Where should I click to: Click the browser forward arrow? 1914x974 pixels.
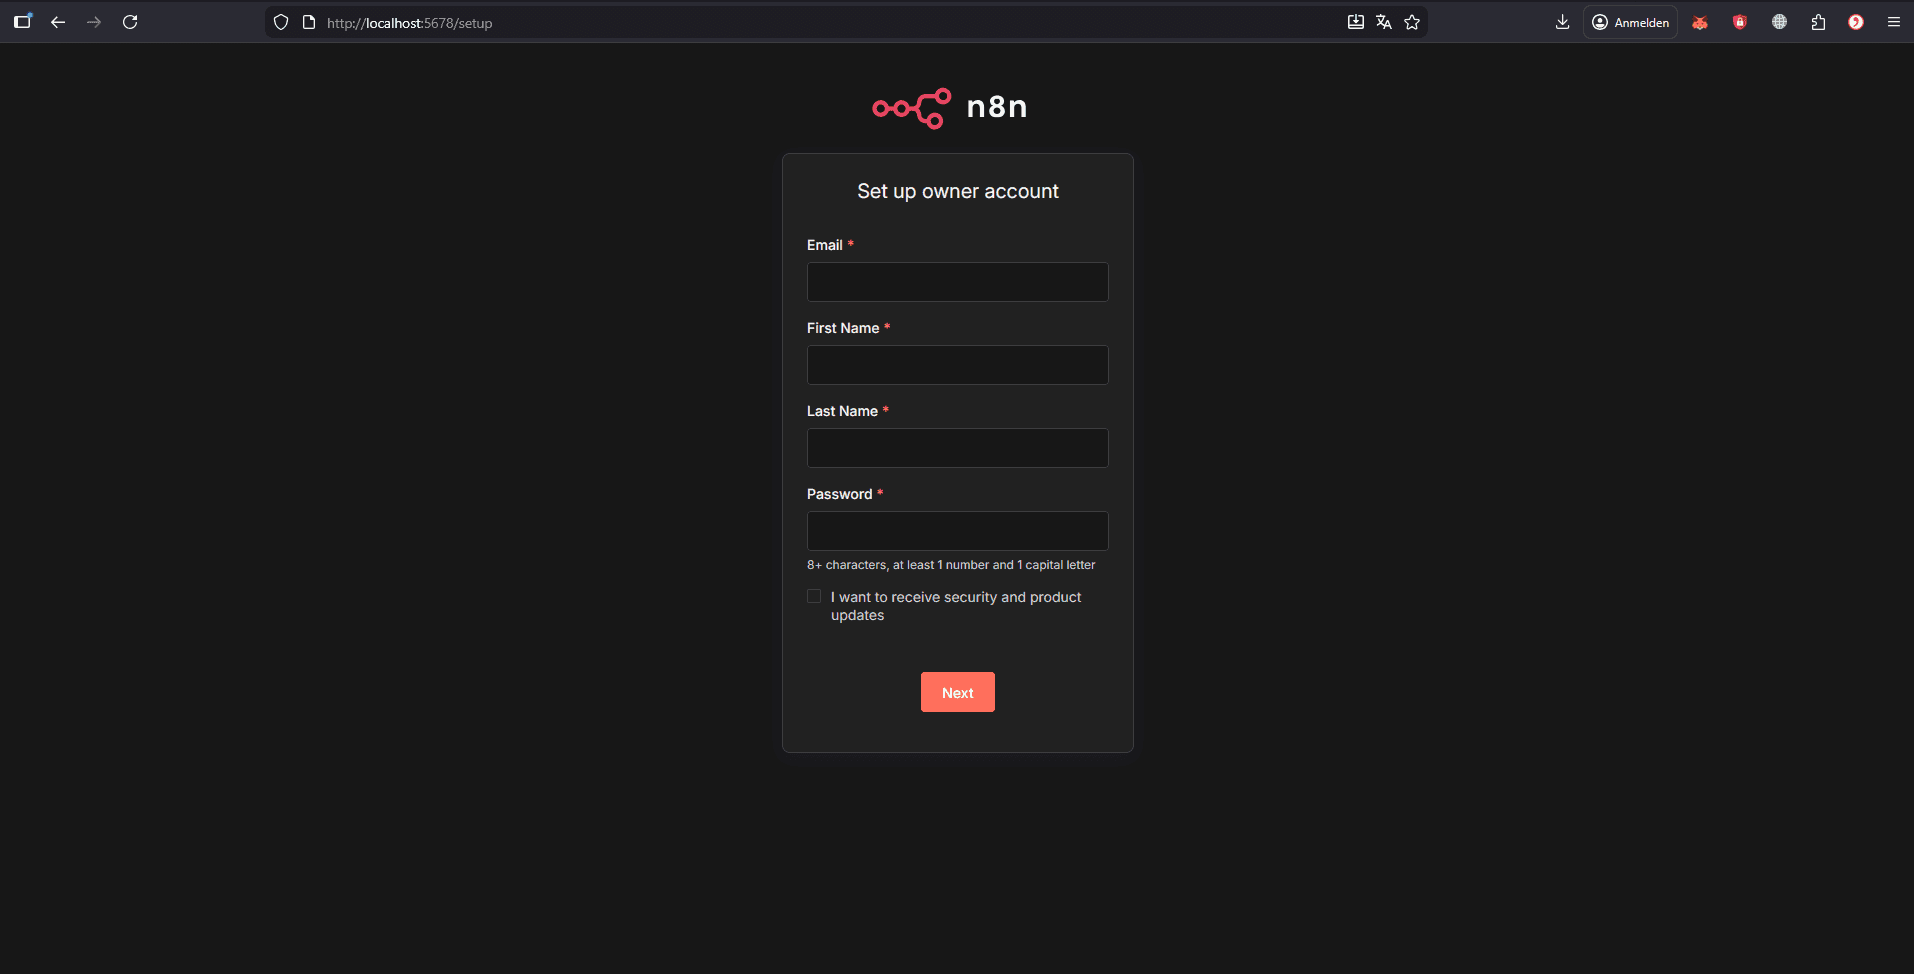[94, 22]
